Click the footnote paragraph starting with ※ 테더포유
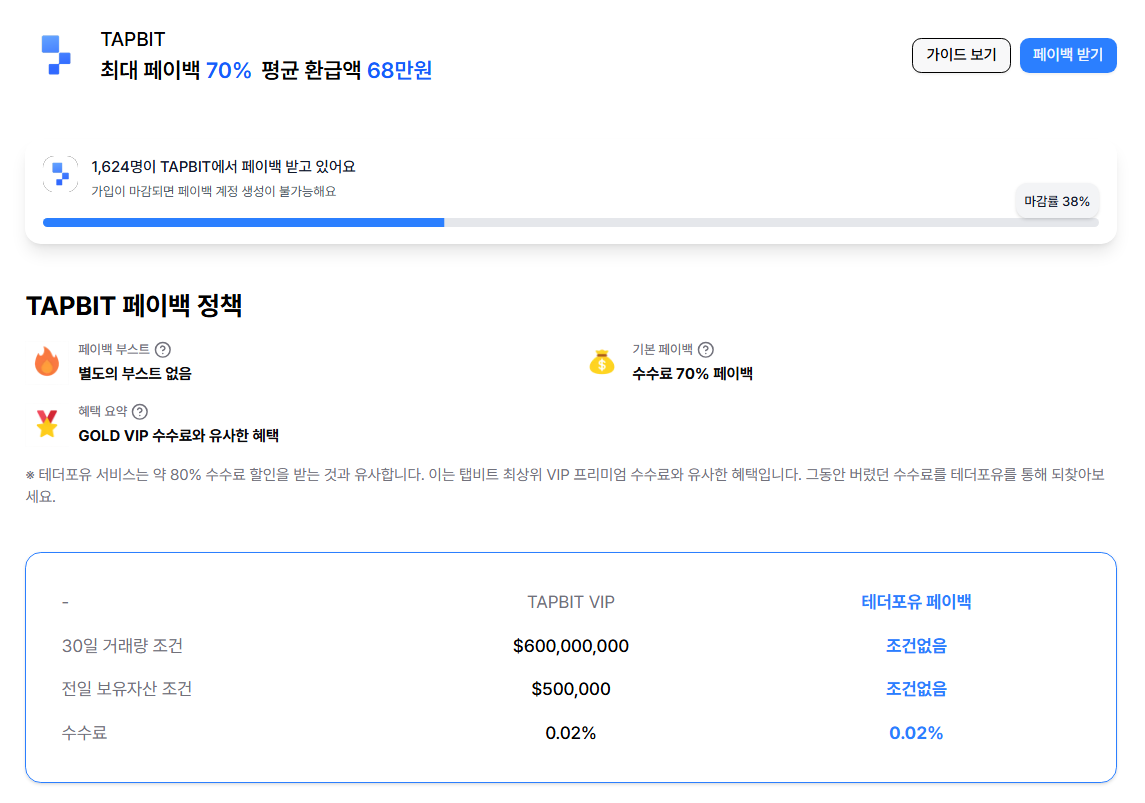The image size is (1145, 803). tap(565, 485)
